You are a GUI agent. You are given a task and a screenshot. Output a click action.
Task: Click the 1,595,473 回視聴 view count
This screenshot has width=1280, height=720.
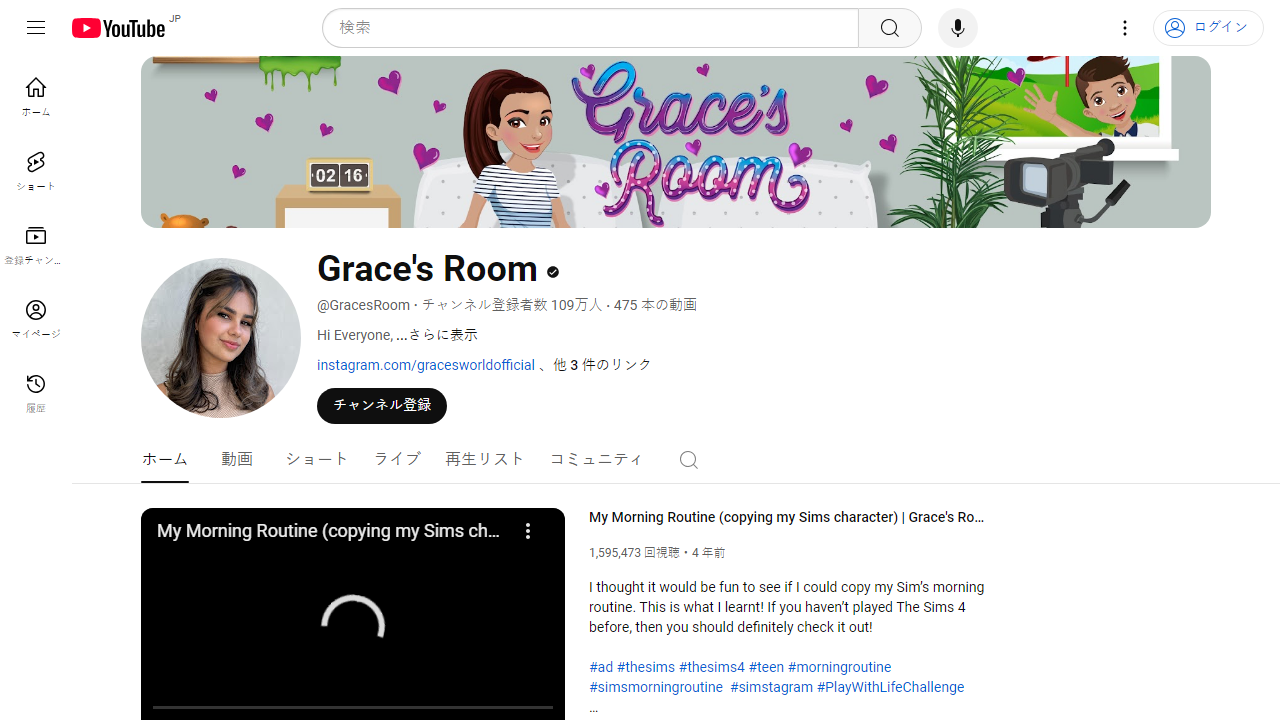pyautogui.click(x=634, y=552)
